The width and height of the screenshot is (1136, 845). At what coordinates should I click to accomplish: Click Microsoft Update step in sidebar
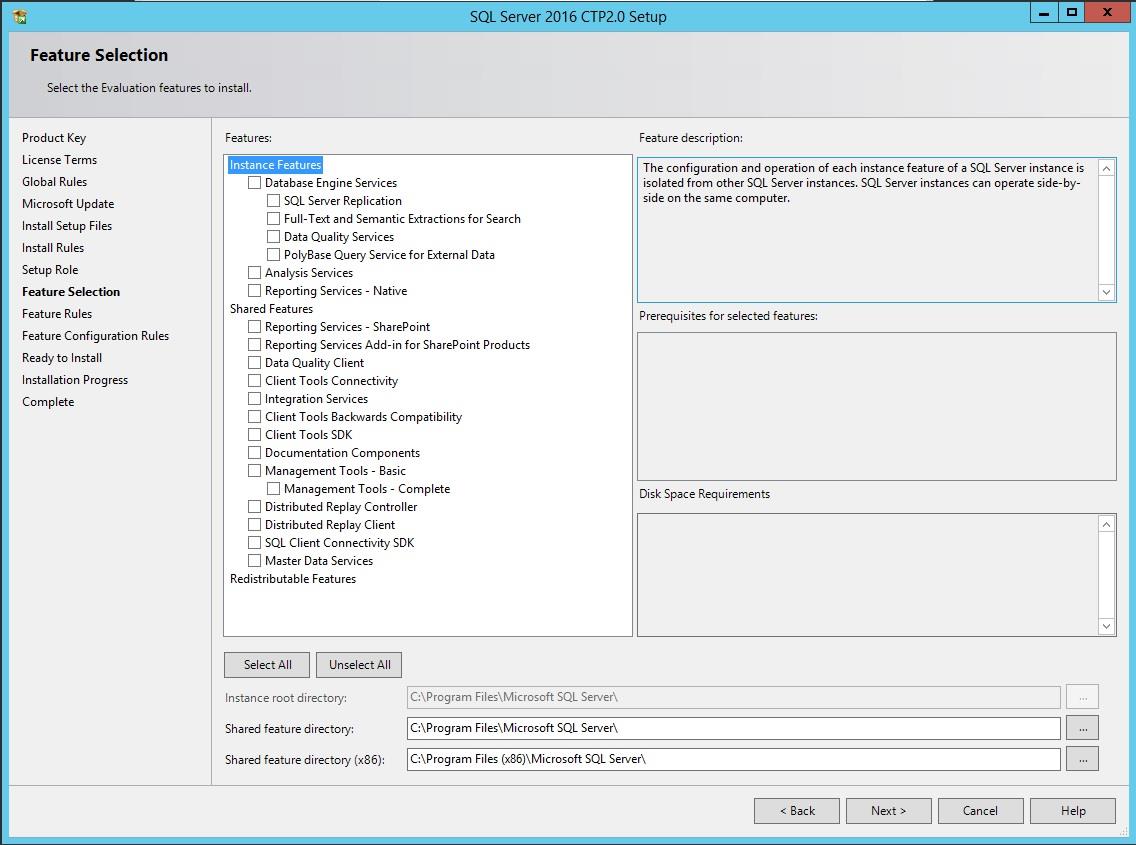click(x=68, y=204)
